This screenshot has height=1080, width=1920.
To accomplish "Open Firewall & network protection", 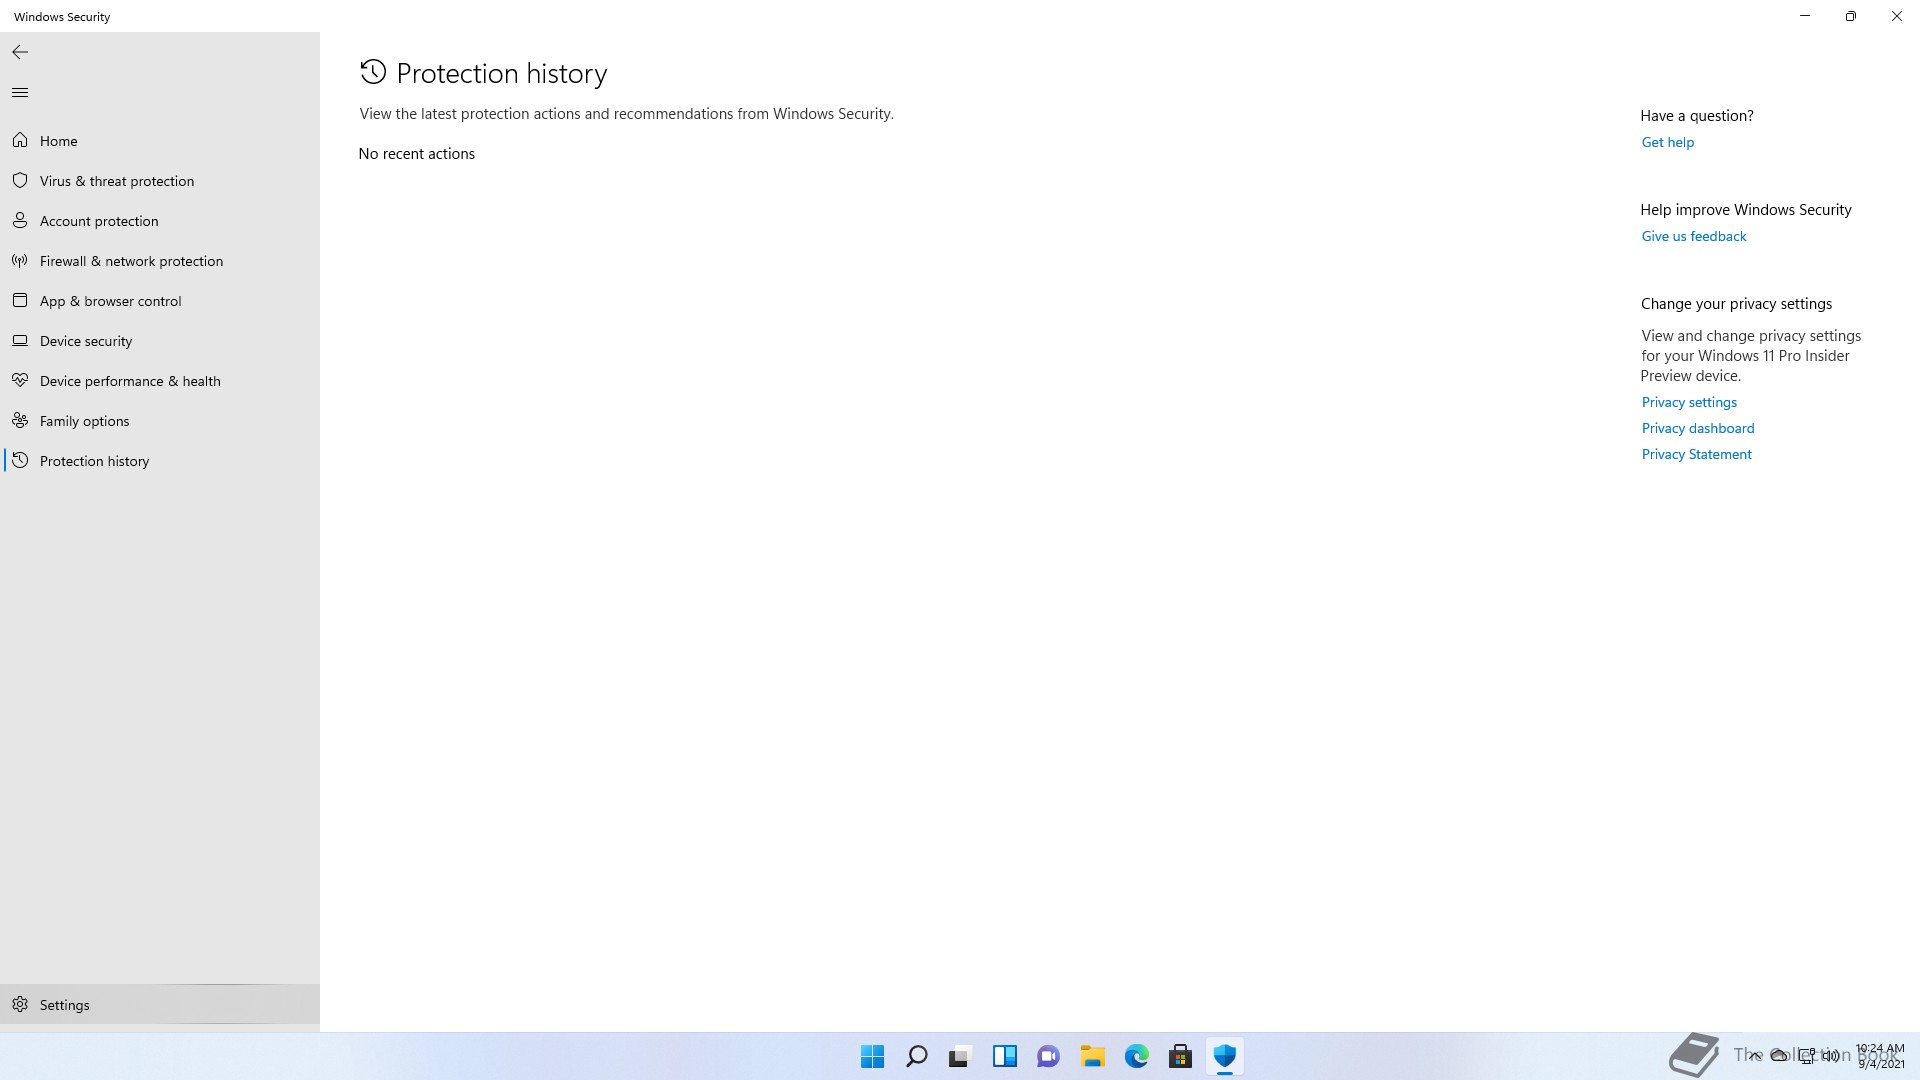I will pyautogui.click(x=131, y=261).
